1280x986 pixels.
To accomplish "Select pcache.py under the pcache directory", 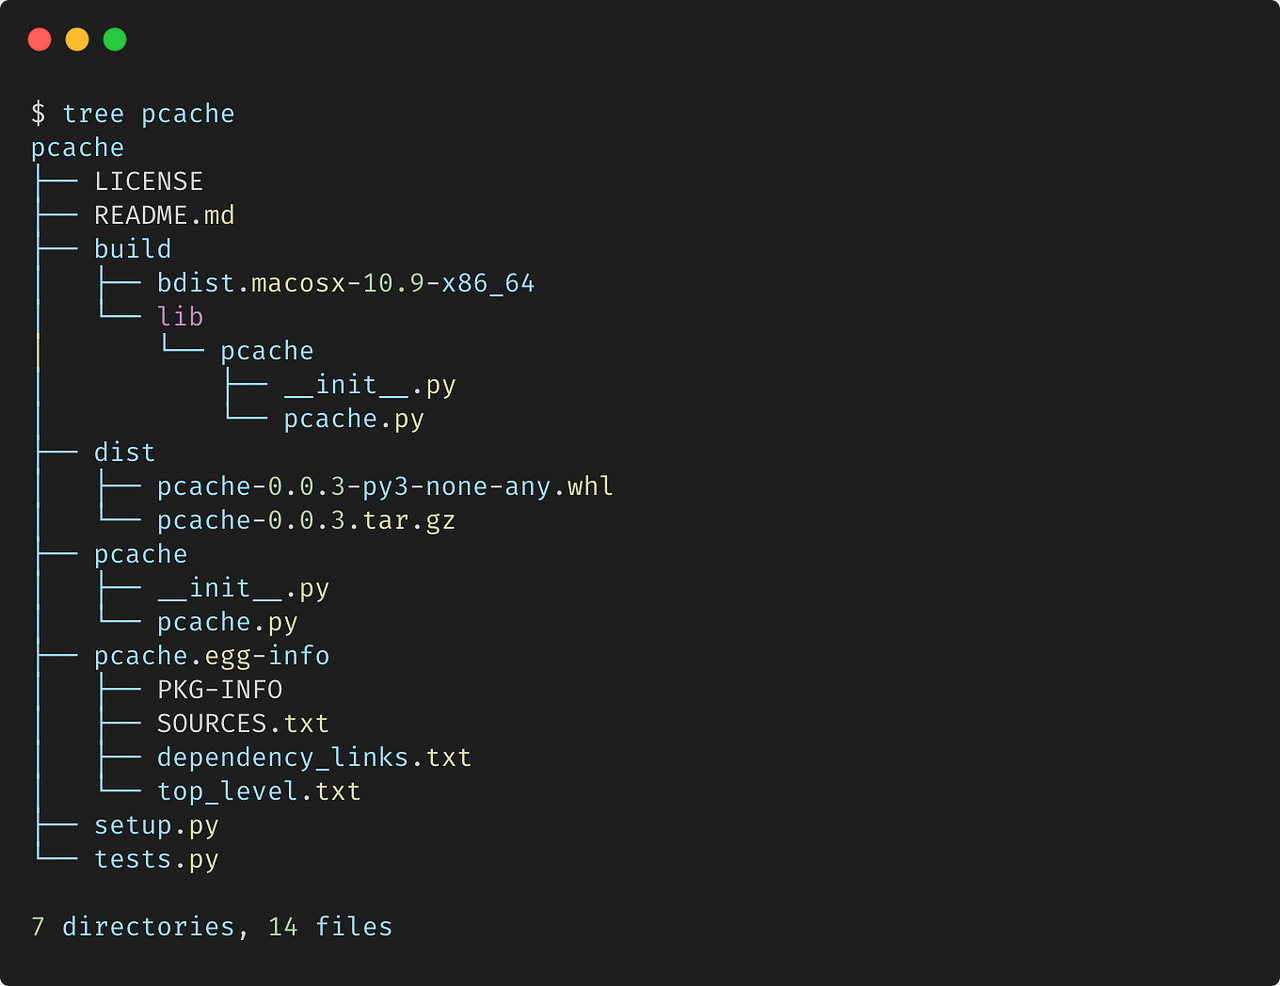I will [226, 621].
